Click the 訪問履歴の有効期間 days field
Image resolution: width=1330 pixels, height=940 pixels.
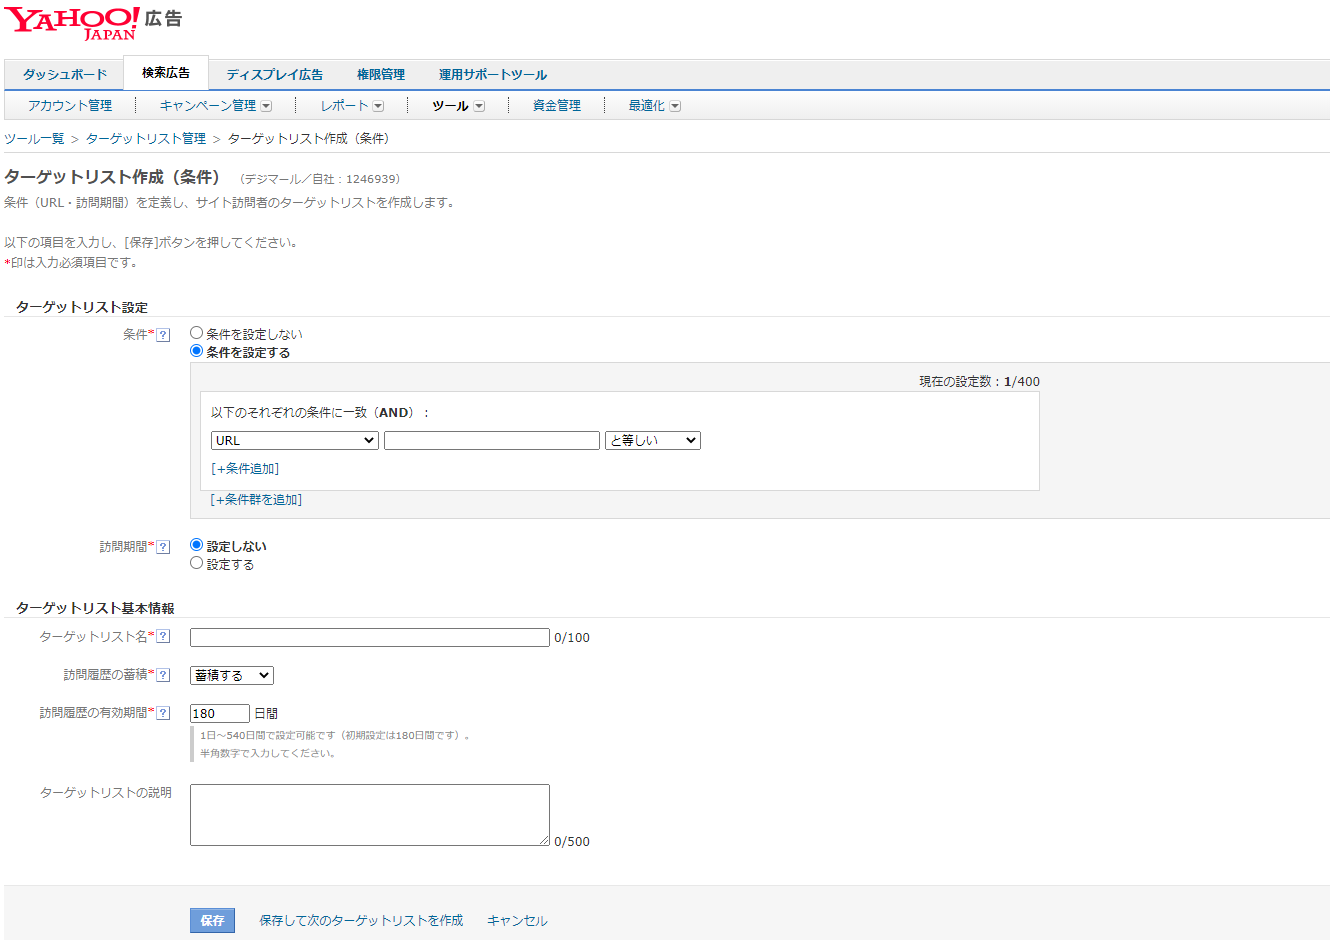click(x=220, y=713)
